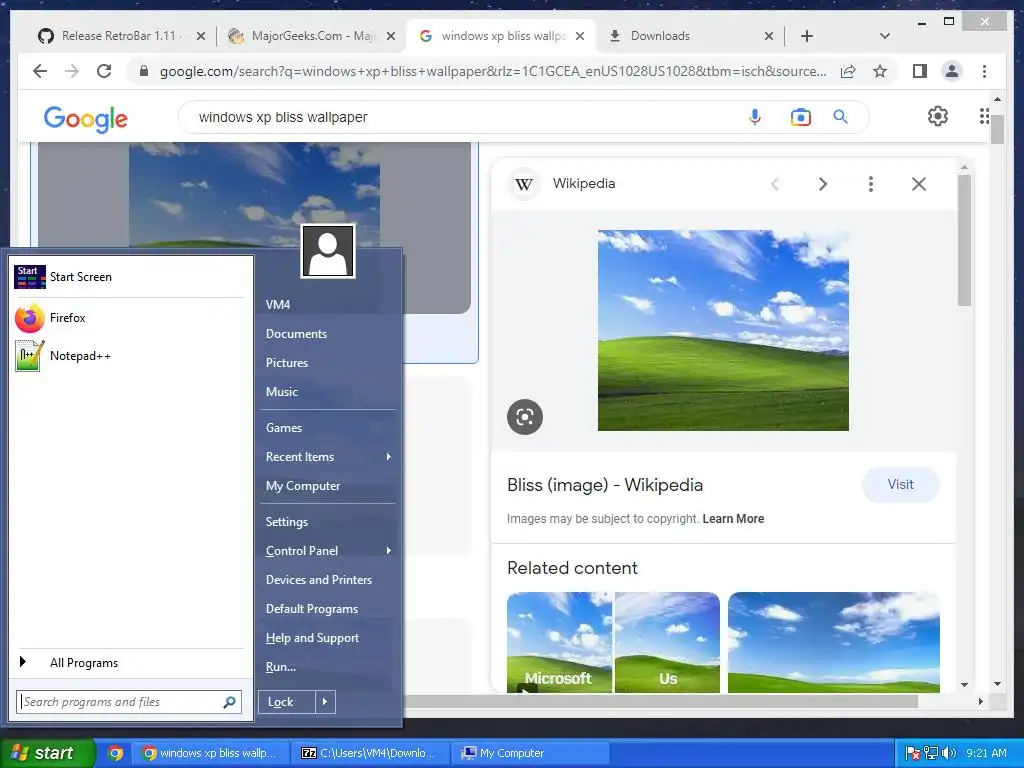Viewport: 1024px width, 768px height.
Task: Click the Google Lens icon on image
Action: [525, 417]
